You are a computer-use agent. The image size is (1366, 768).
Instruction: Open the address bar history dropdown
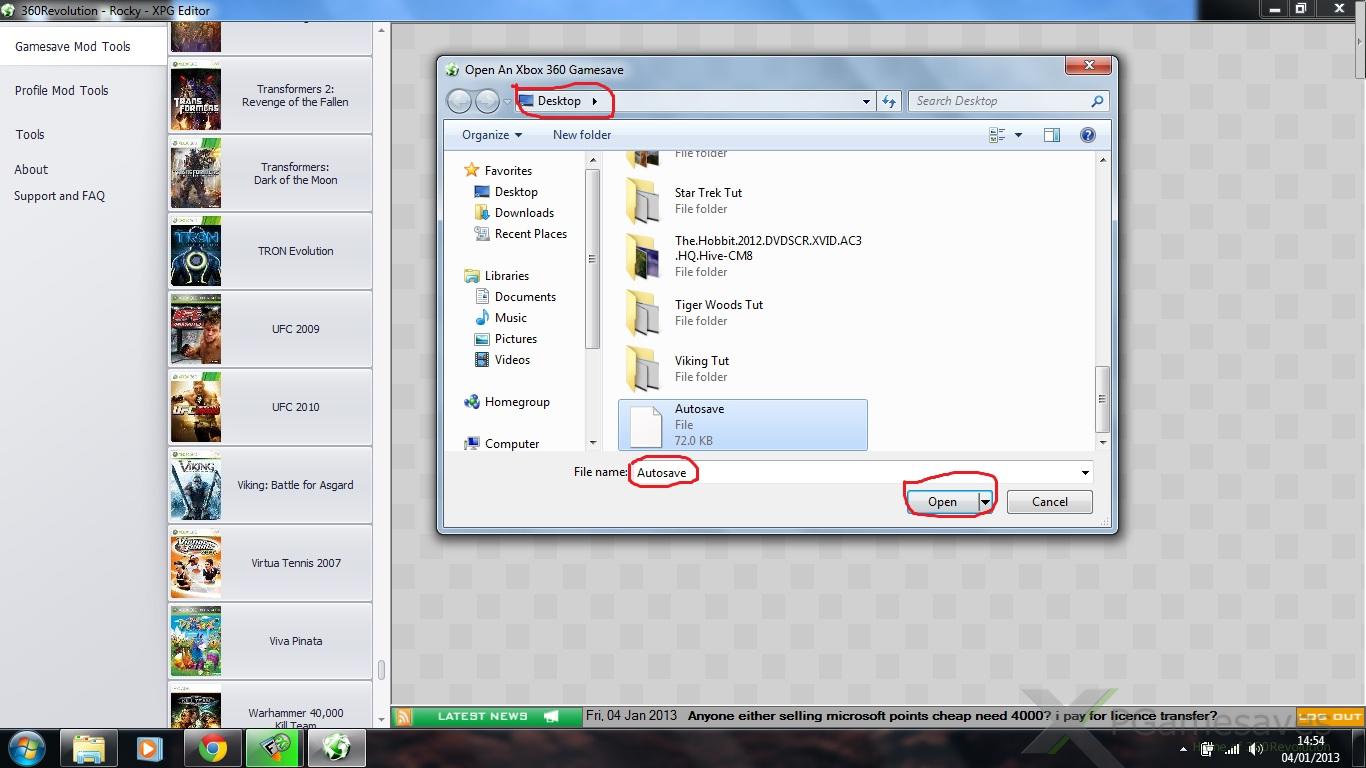866,101
